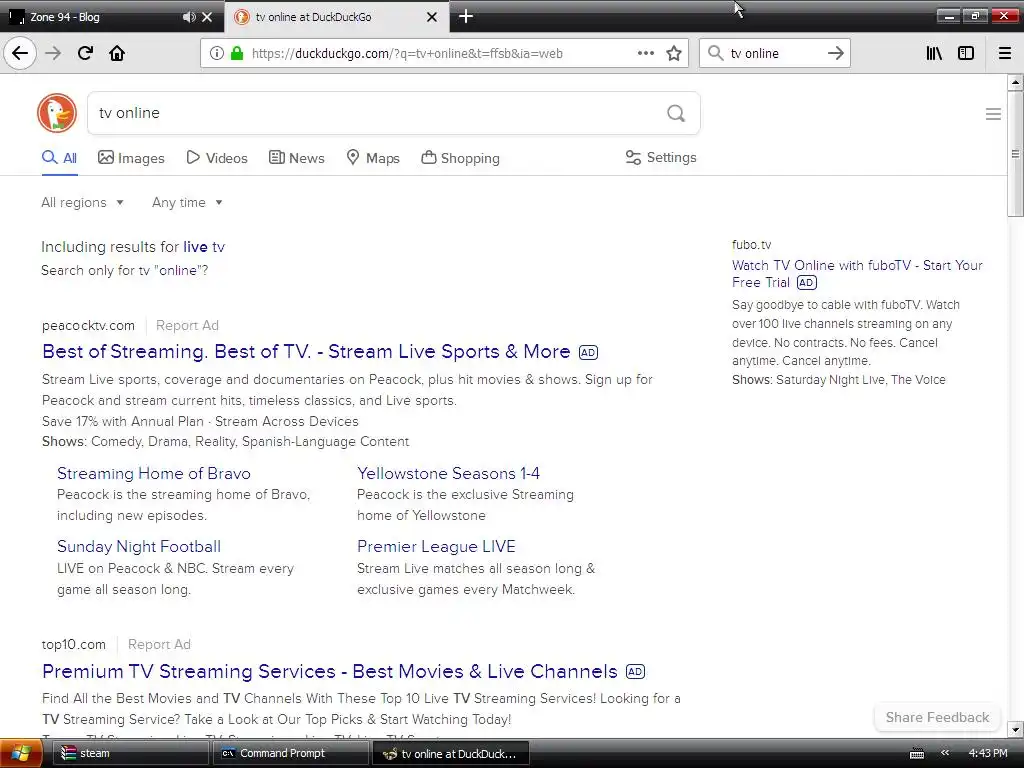This screenshot has height=768, width=1024.
Task: Select the All results tab
Action: click(x=59, y=158)
